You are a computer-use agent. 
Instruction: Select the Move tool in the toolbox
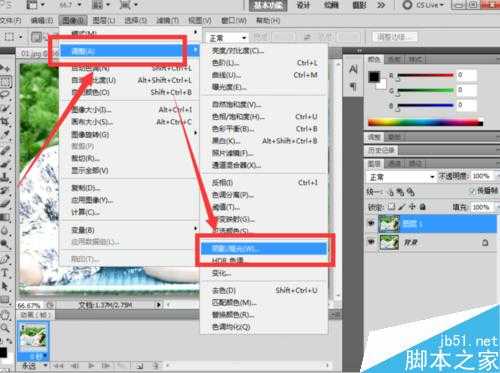pos(5,68)
